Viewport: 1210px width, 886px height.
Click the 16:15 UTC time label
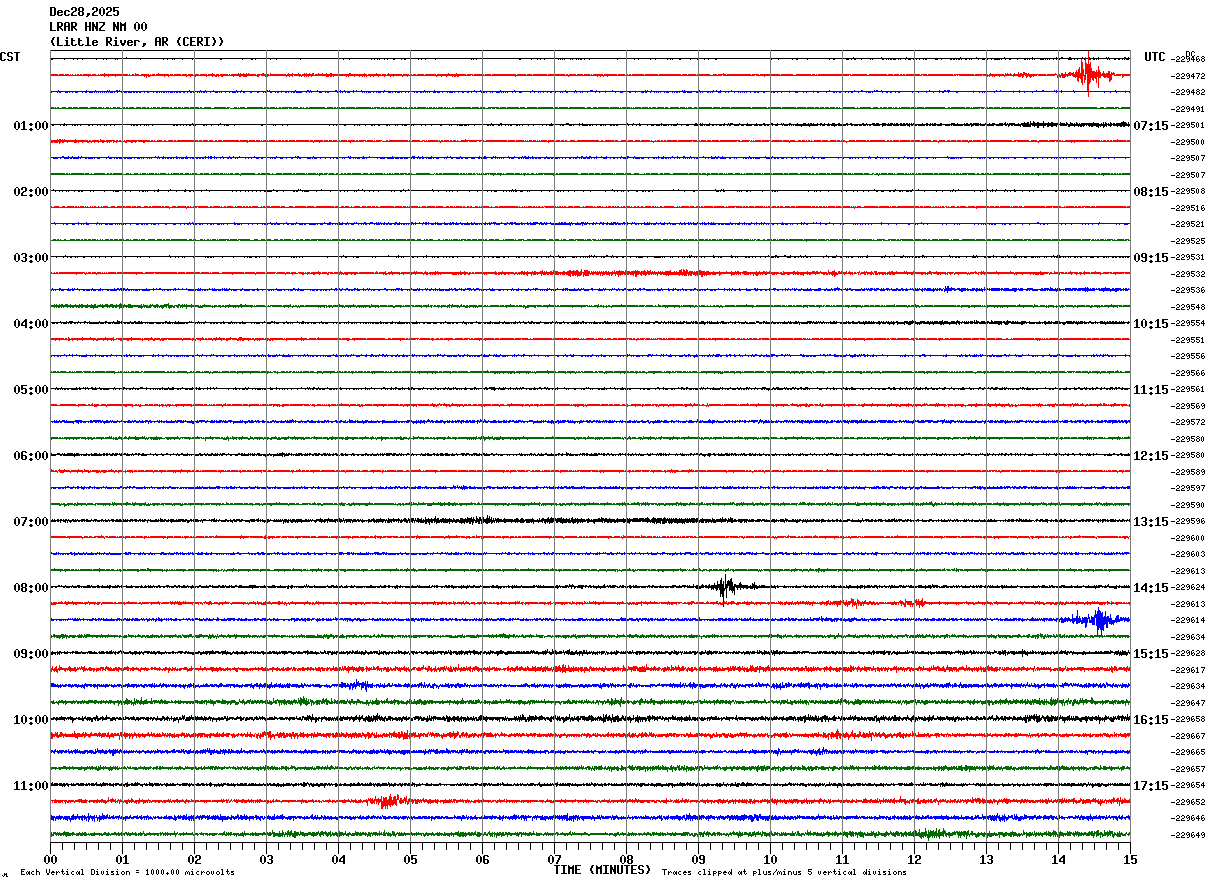(1151, 720)
